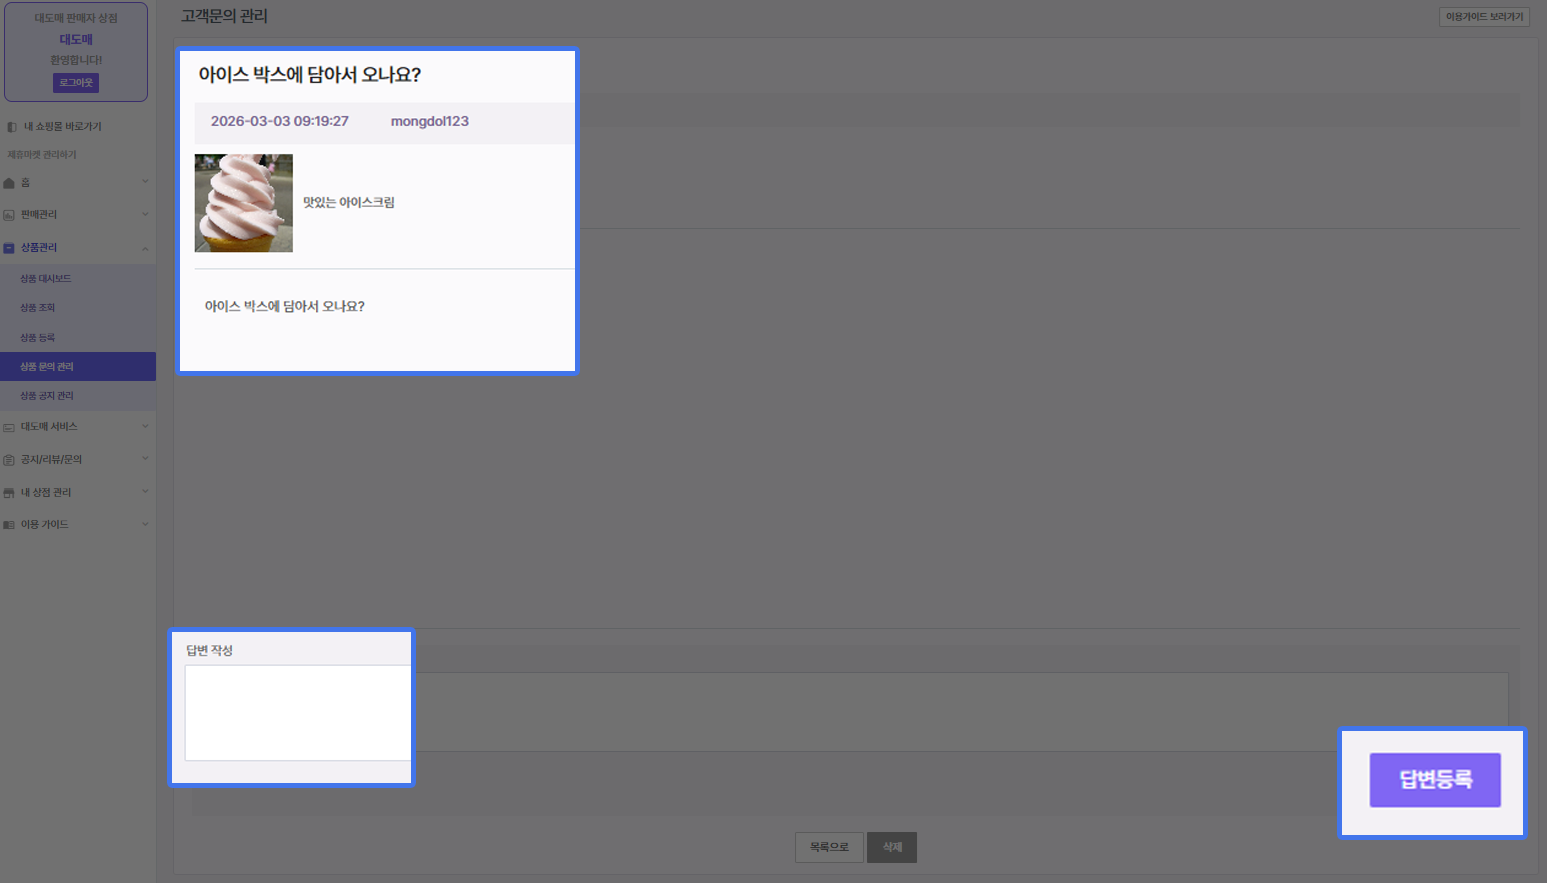Open 상품 조회 submenu item
The image size is (1547, 883).
click(x=38, y=308)
